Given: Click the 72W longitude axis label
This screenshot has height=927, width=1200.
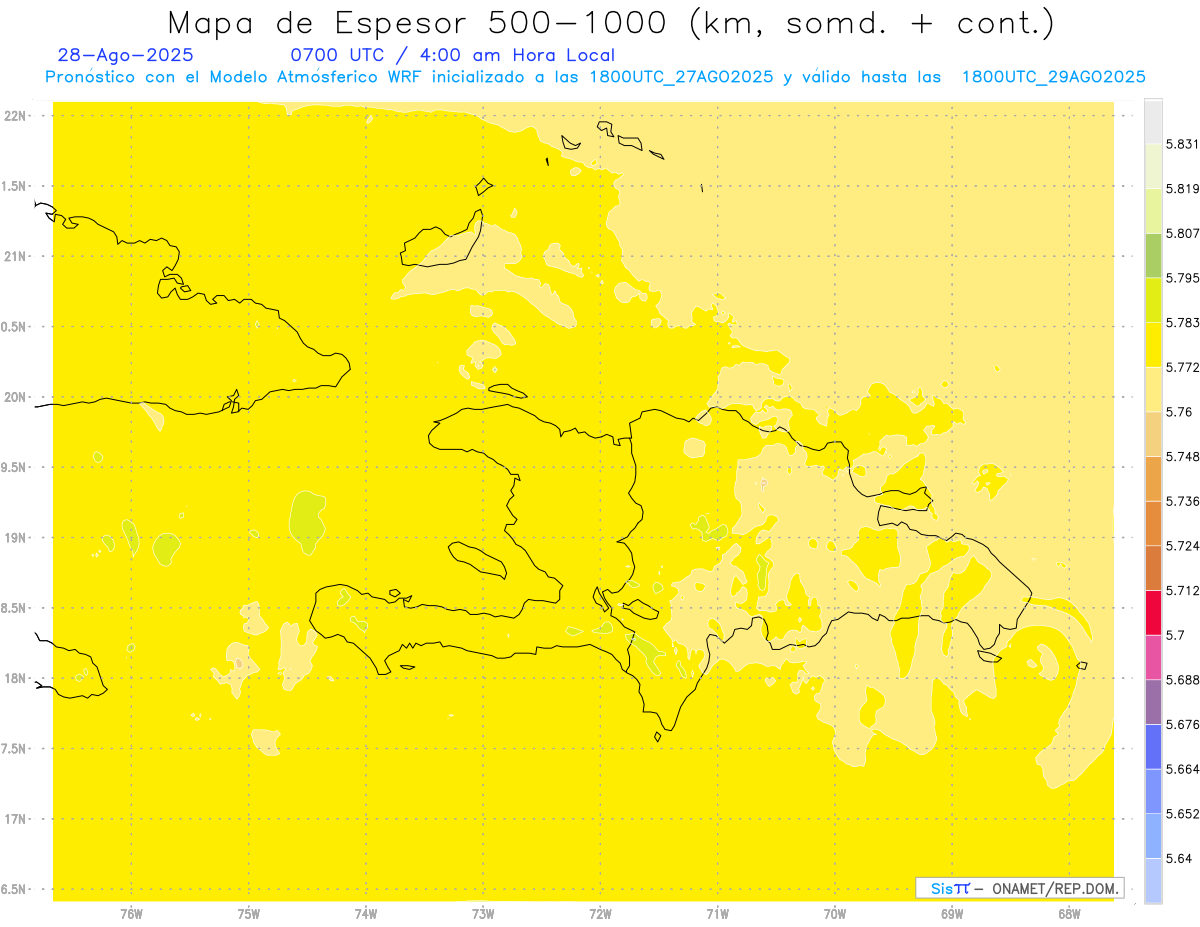Looking at the screenshot, I should click(600, 913).
